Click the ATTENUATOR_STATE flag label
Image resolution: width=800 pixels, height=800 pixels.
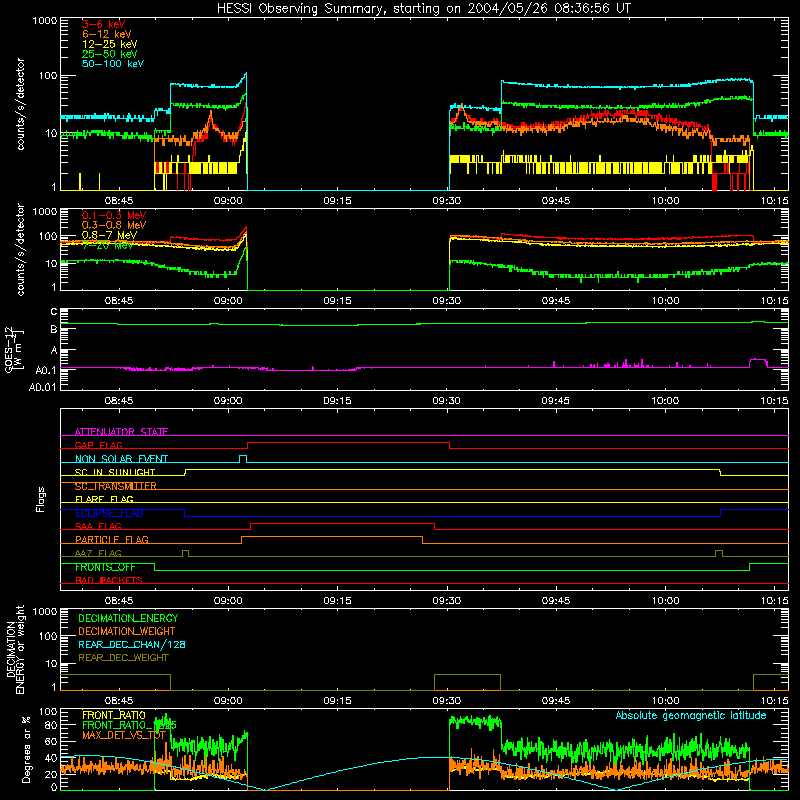coord(121,432)
